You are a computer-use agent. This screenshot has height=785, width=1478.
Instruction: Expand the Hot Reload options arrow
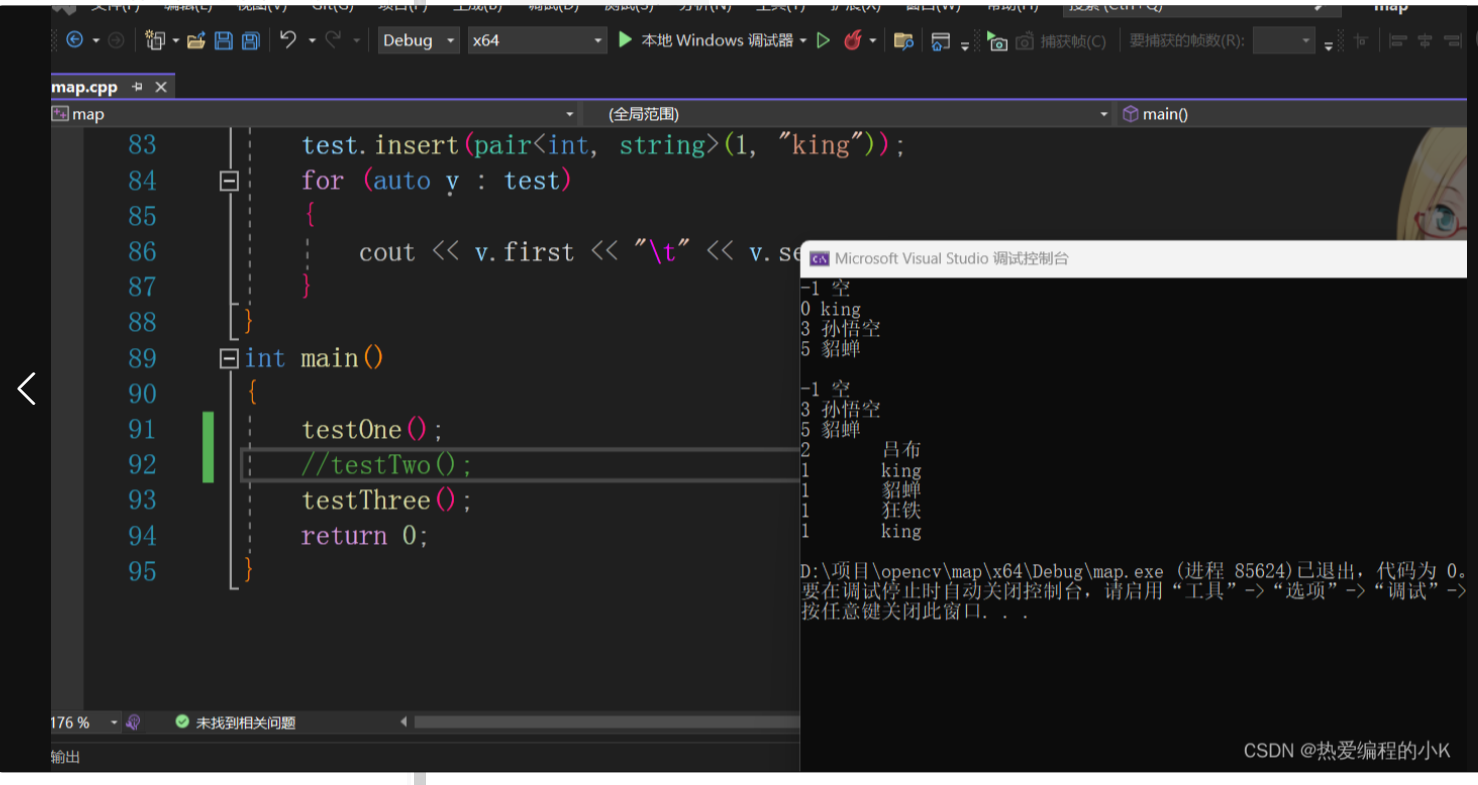[873, 41]
